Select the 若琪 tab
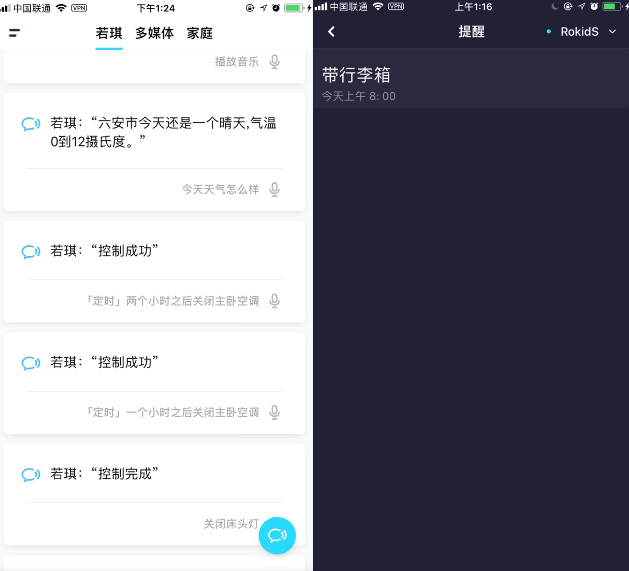Screen dimensions: 629x571 click(109, 33)
